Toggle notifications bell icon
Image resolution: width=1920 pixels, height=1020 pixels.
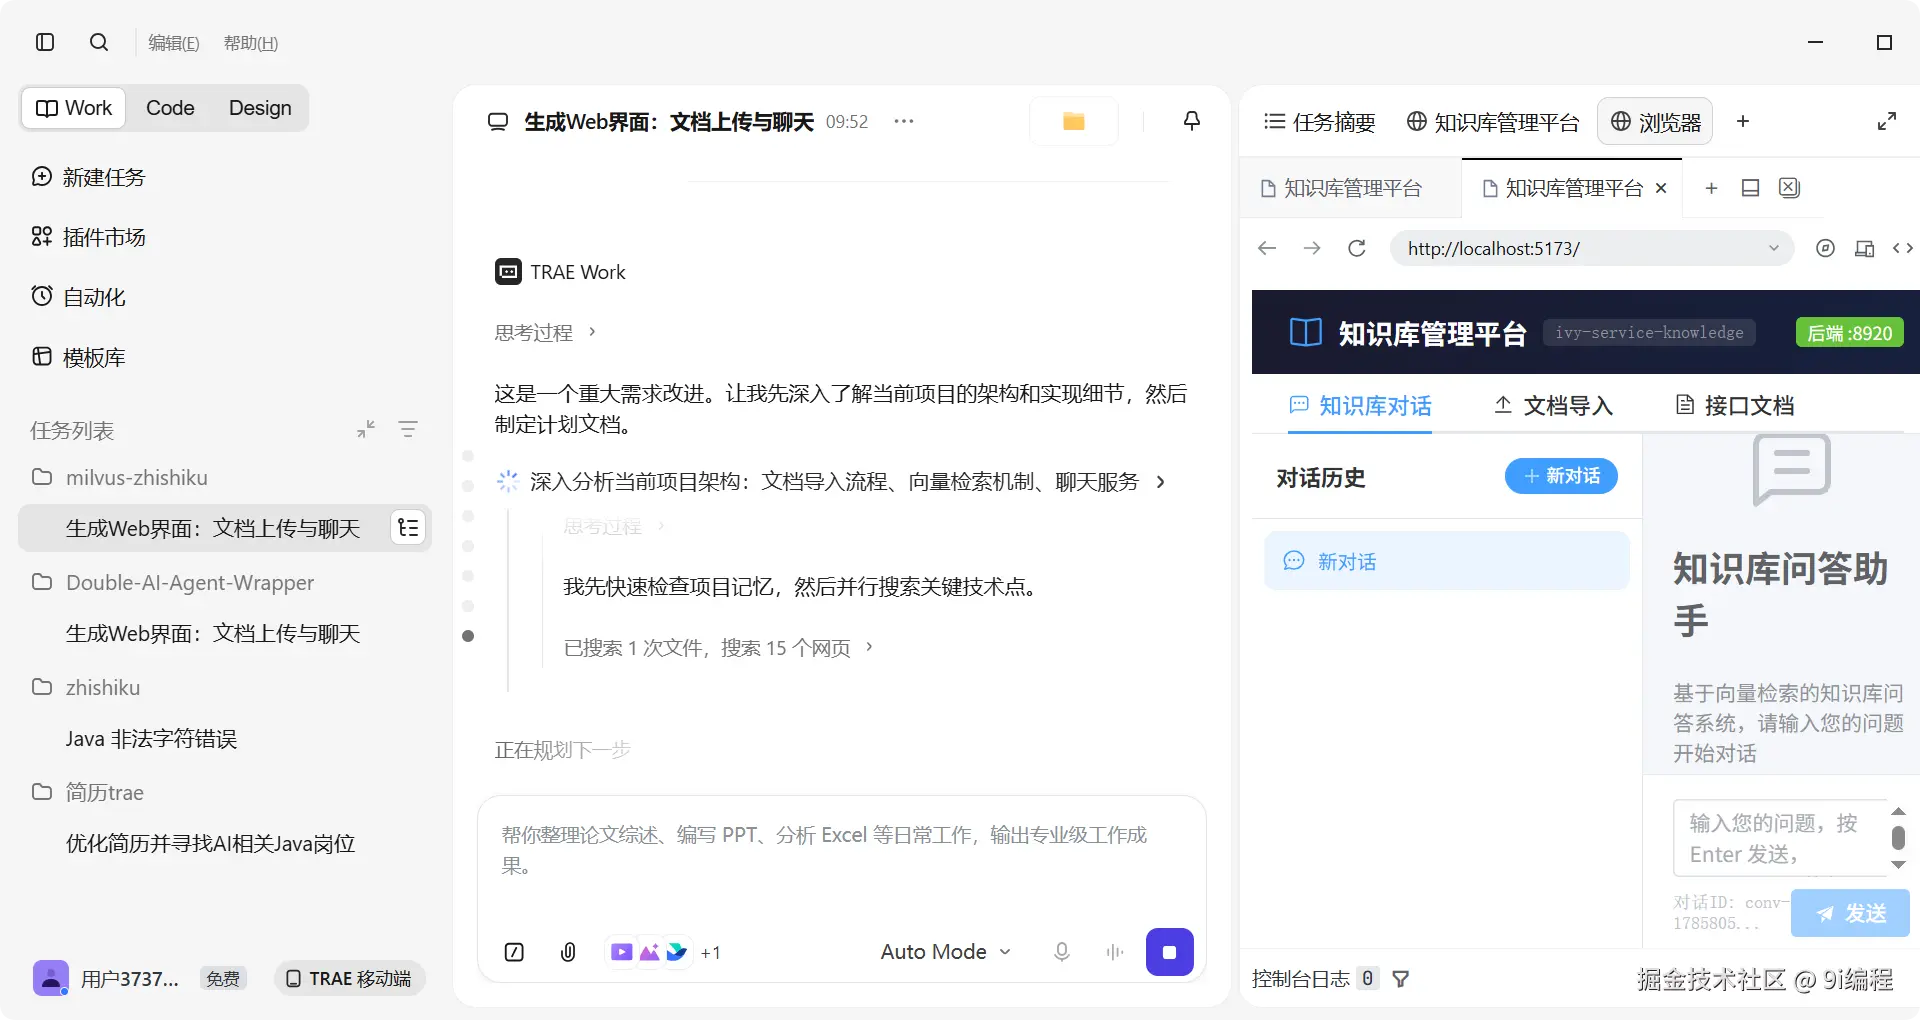[x=1192, y=121]
